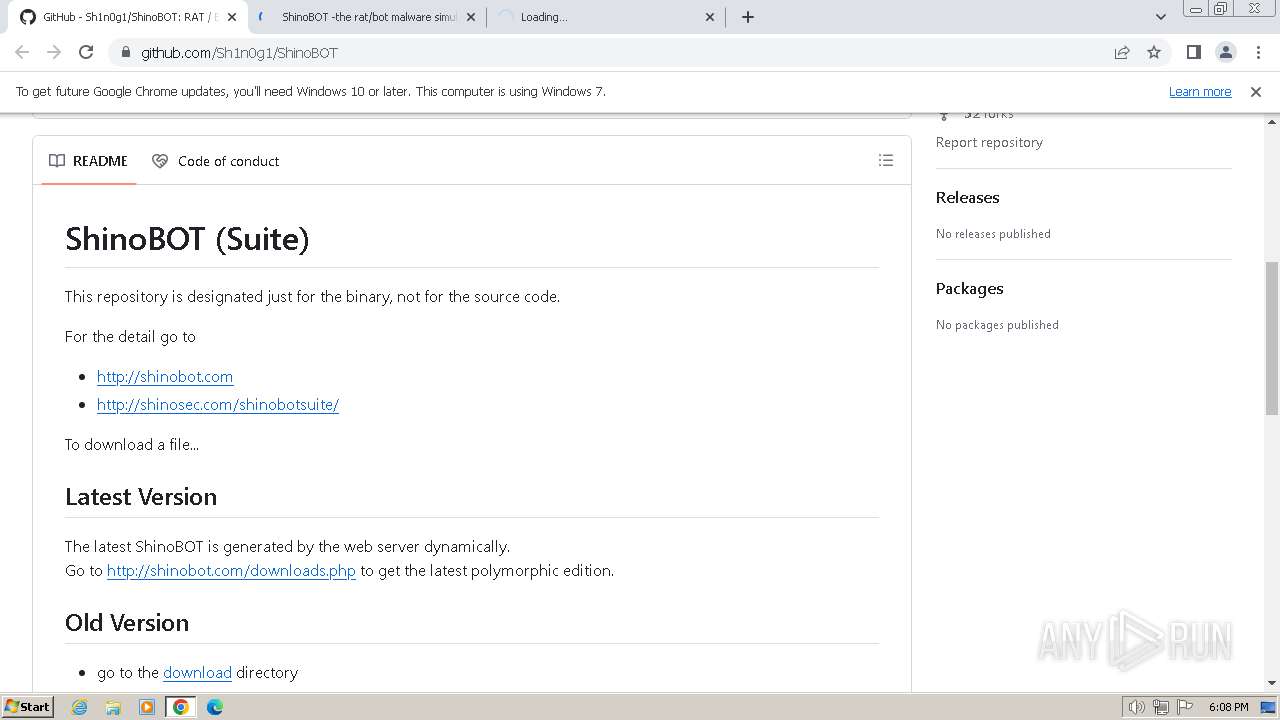1280x720 pixels.
Task: Switch to the ShinoBOT malware simulator tab
Action: 365,17
